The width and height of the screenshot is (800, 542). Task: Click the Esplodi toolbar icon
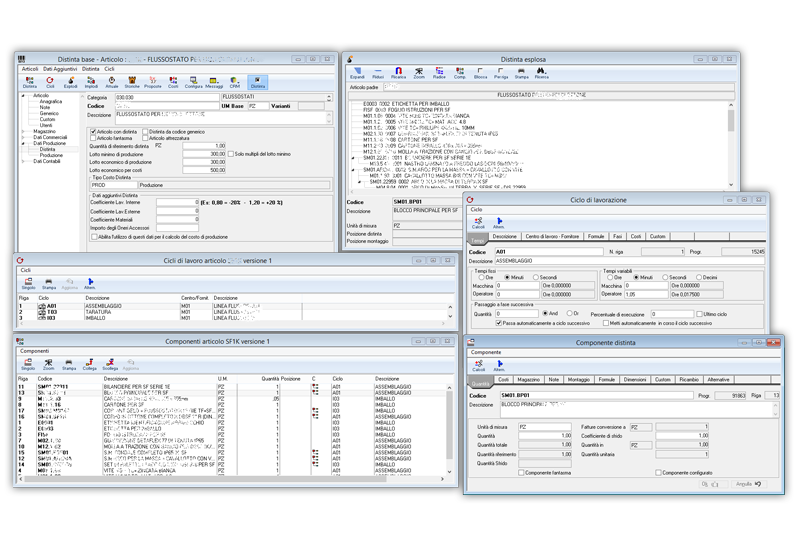click(70, 82)
